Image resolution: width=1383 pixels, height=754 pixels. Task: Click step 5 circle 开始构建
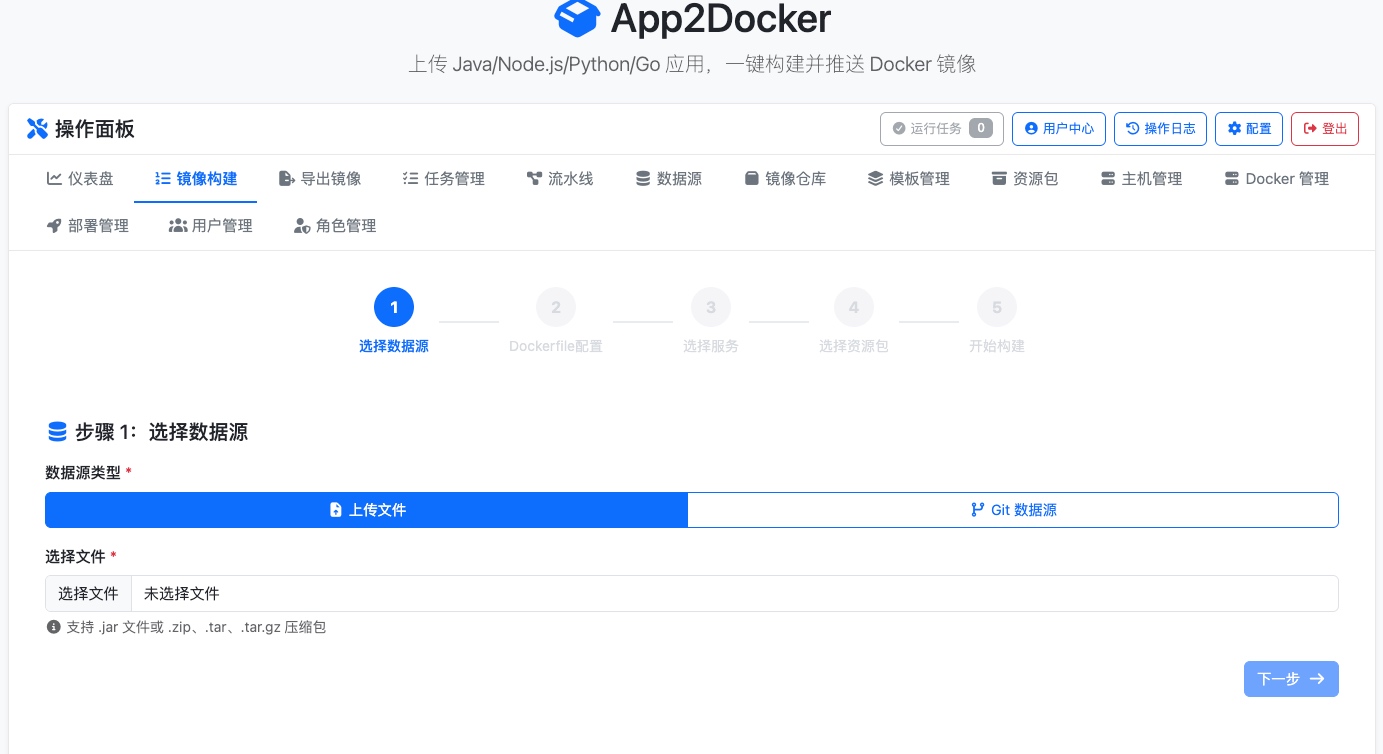(997, 307)
